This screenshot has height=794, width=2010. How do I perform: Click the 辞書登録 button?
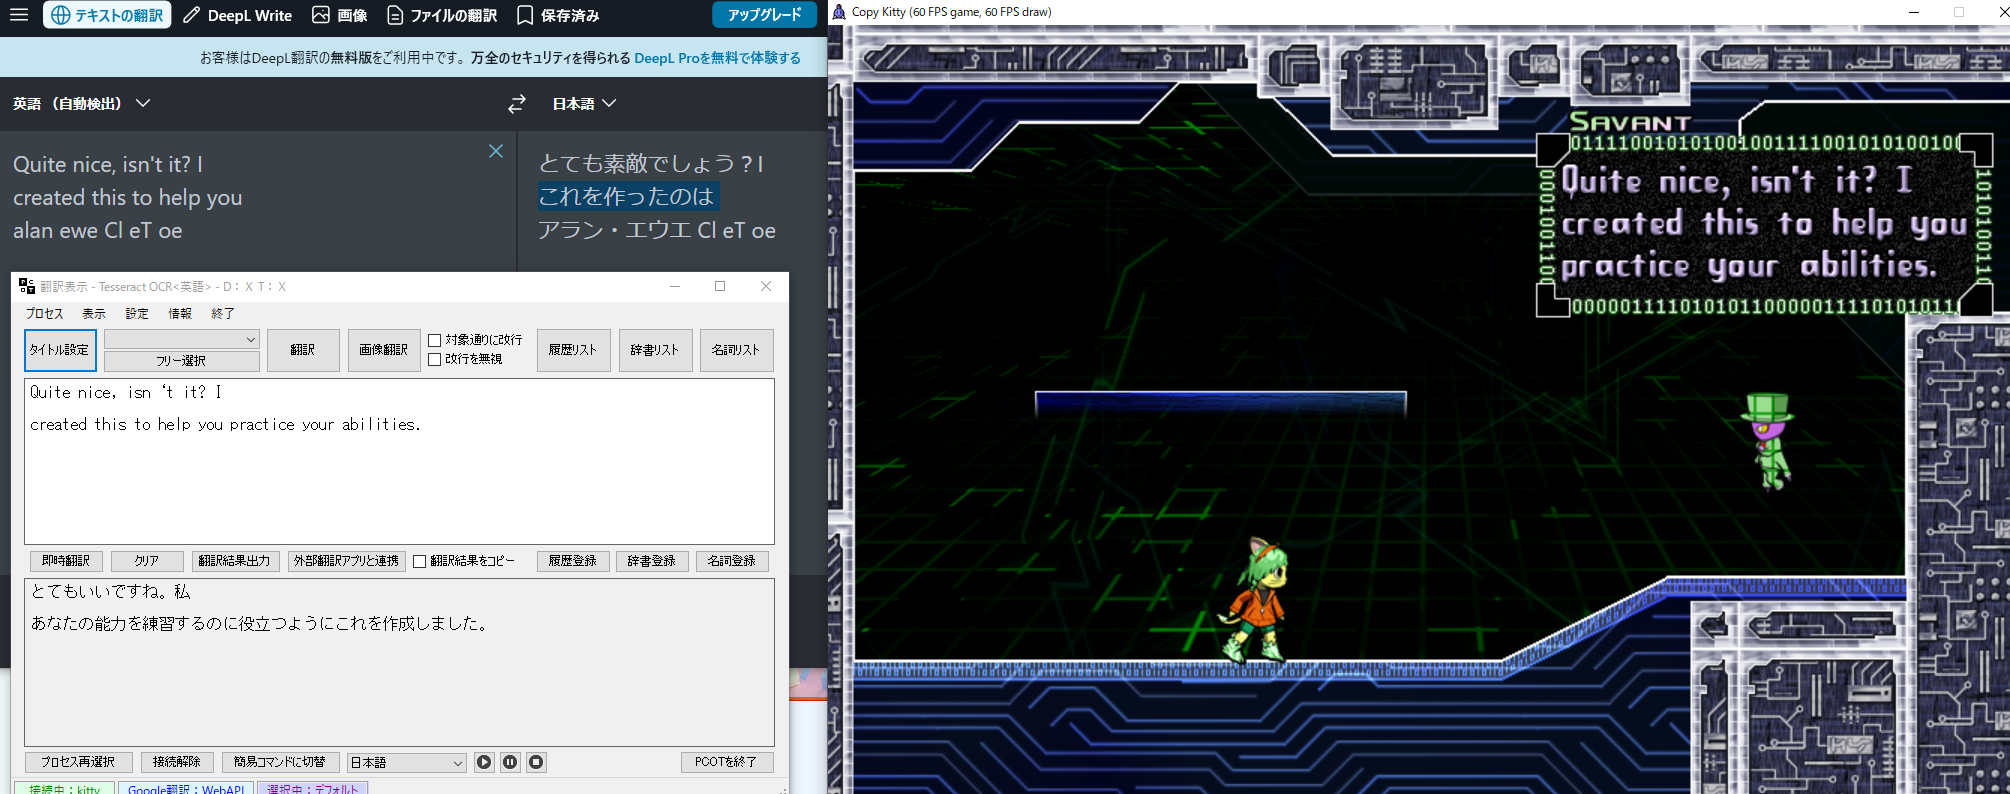tap(652, 561)
